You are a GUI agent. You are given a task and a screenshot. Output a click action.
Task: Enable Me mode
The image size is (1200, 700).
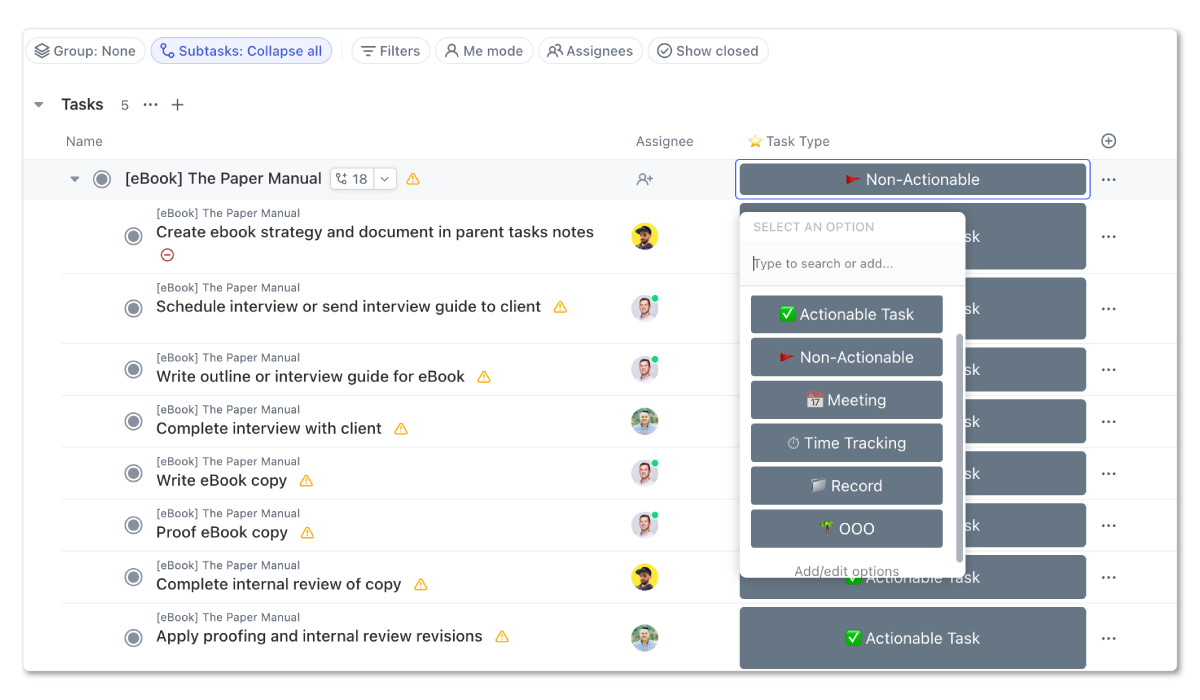(484, 50)
